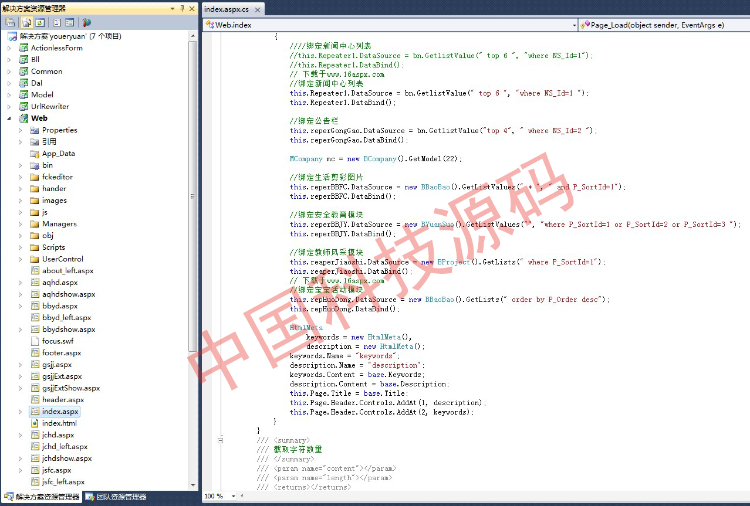
Task: Select gsjj.aspx in the tree
Action: (57, 364)
